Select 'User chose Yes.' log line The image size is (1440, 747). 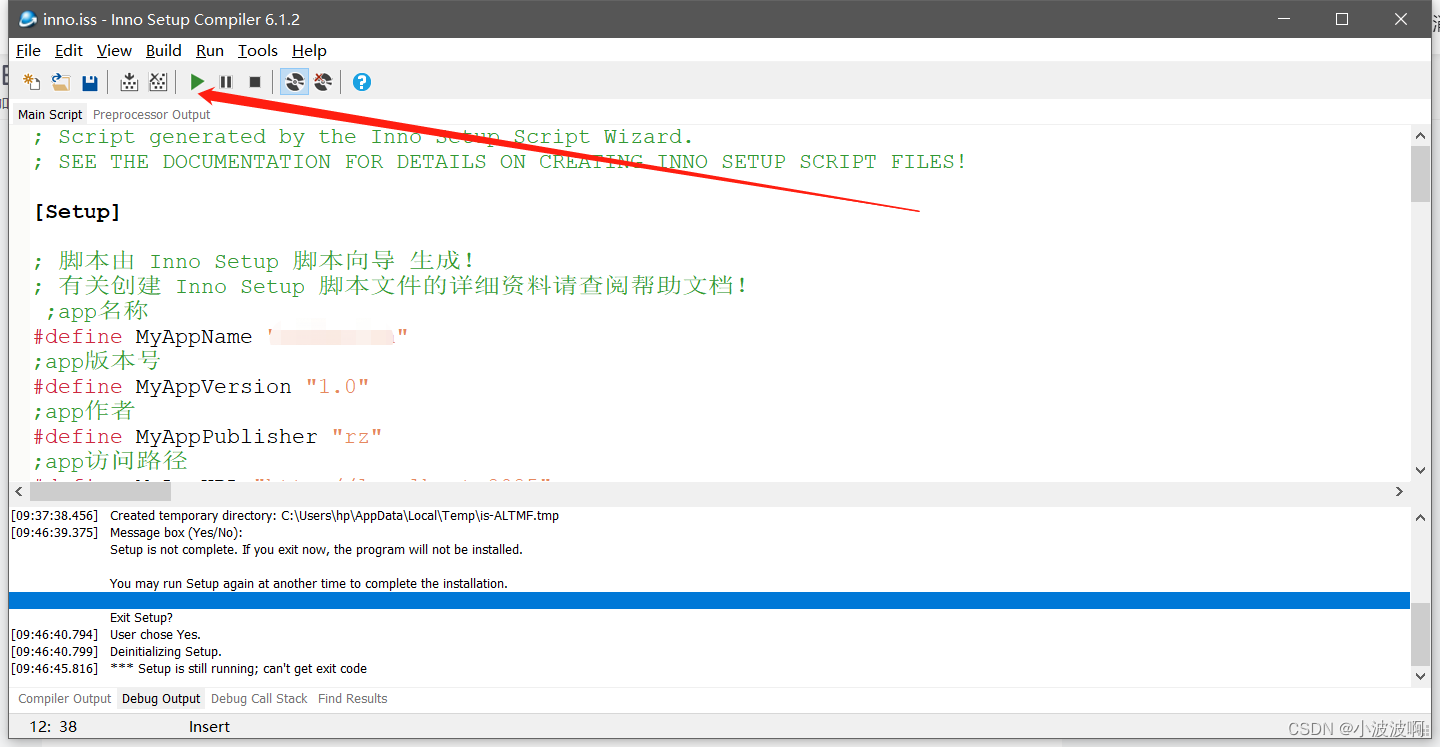[155, 635]
